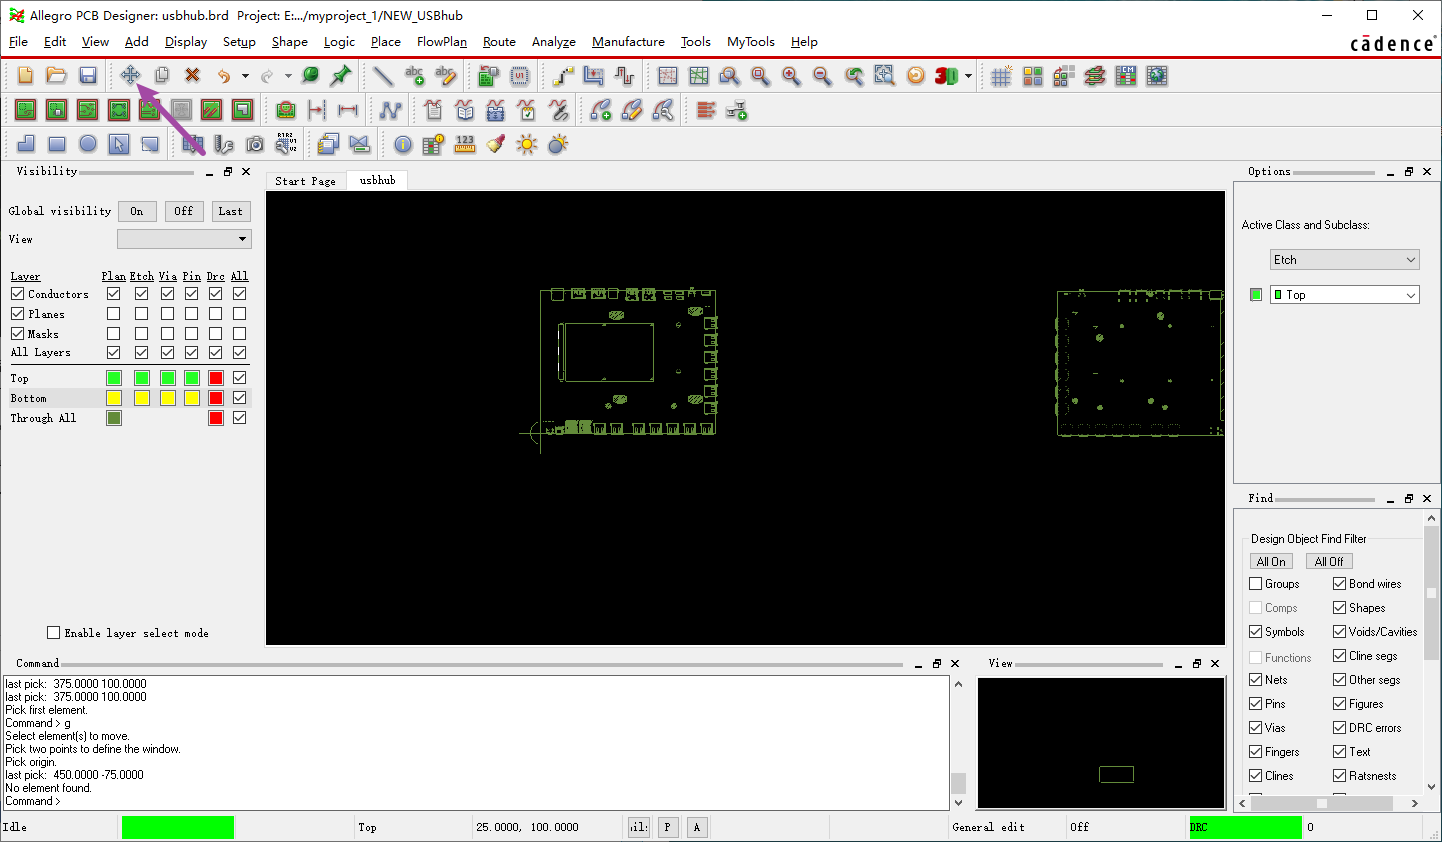The image size is (1442, 842).
Task: Select the Show Element info icon
Action: point(403,145)
